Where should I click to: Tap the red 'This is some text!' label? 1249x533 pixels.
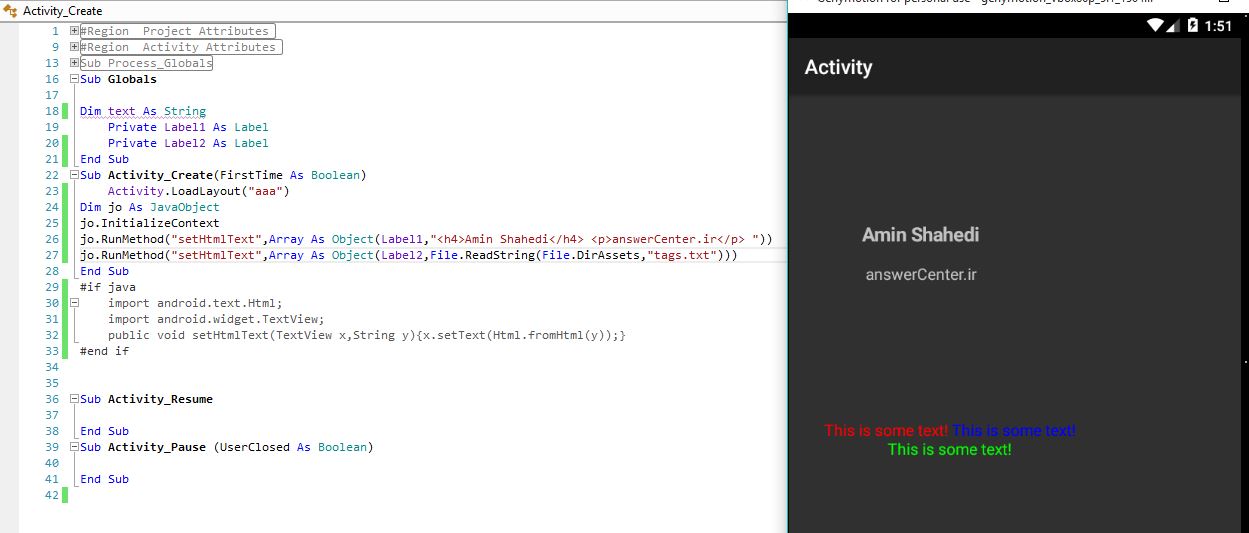click(886, 431)
